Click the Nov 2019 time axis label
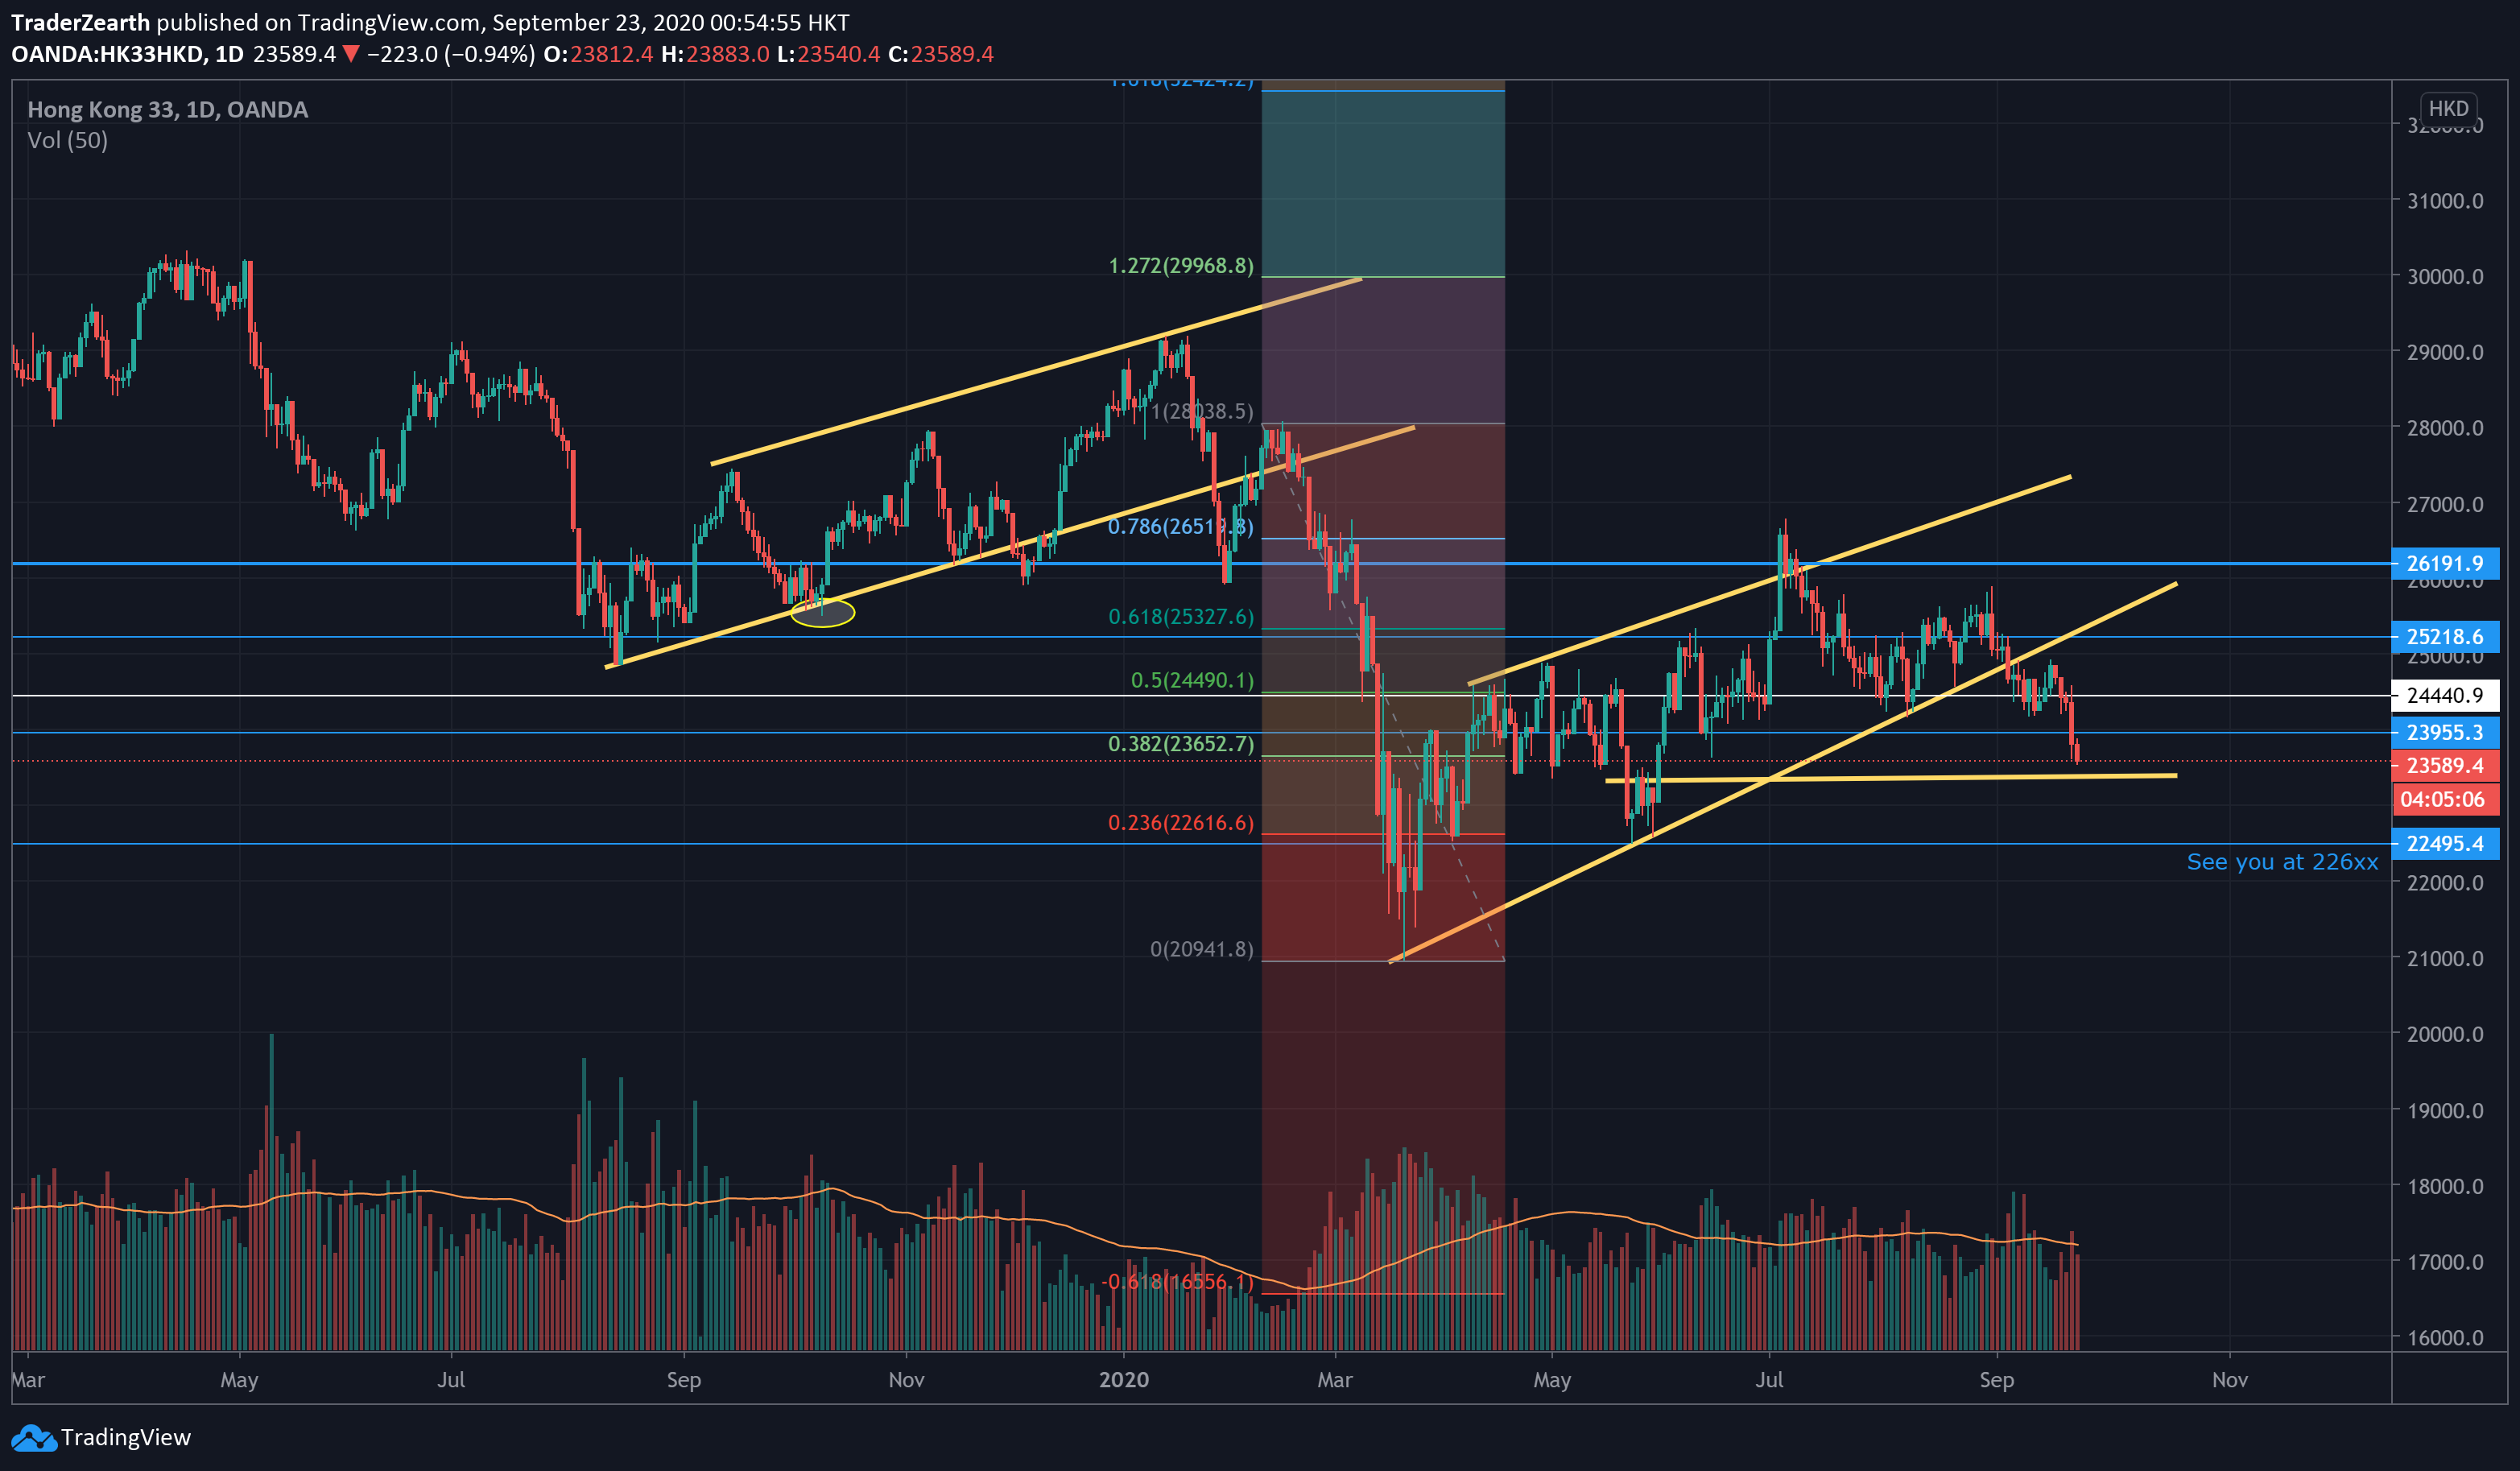2520x1471 pixels. [x=906, y=1380]
